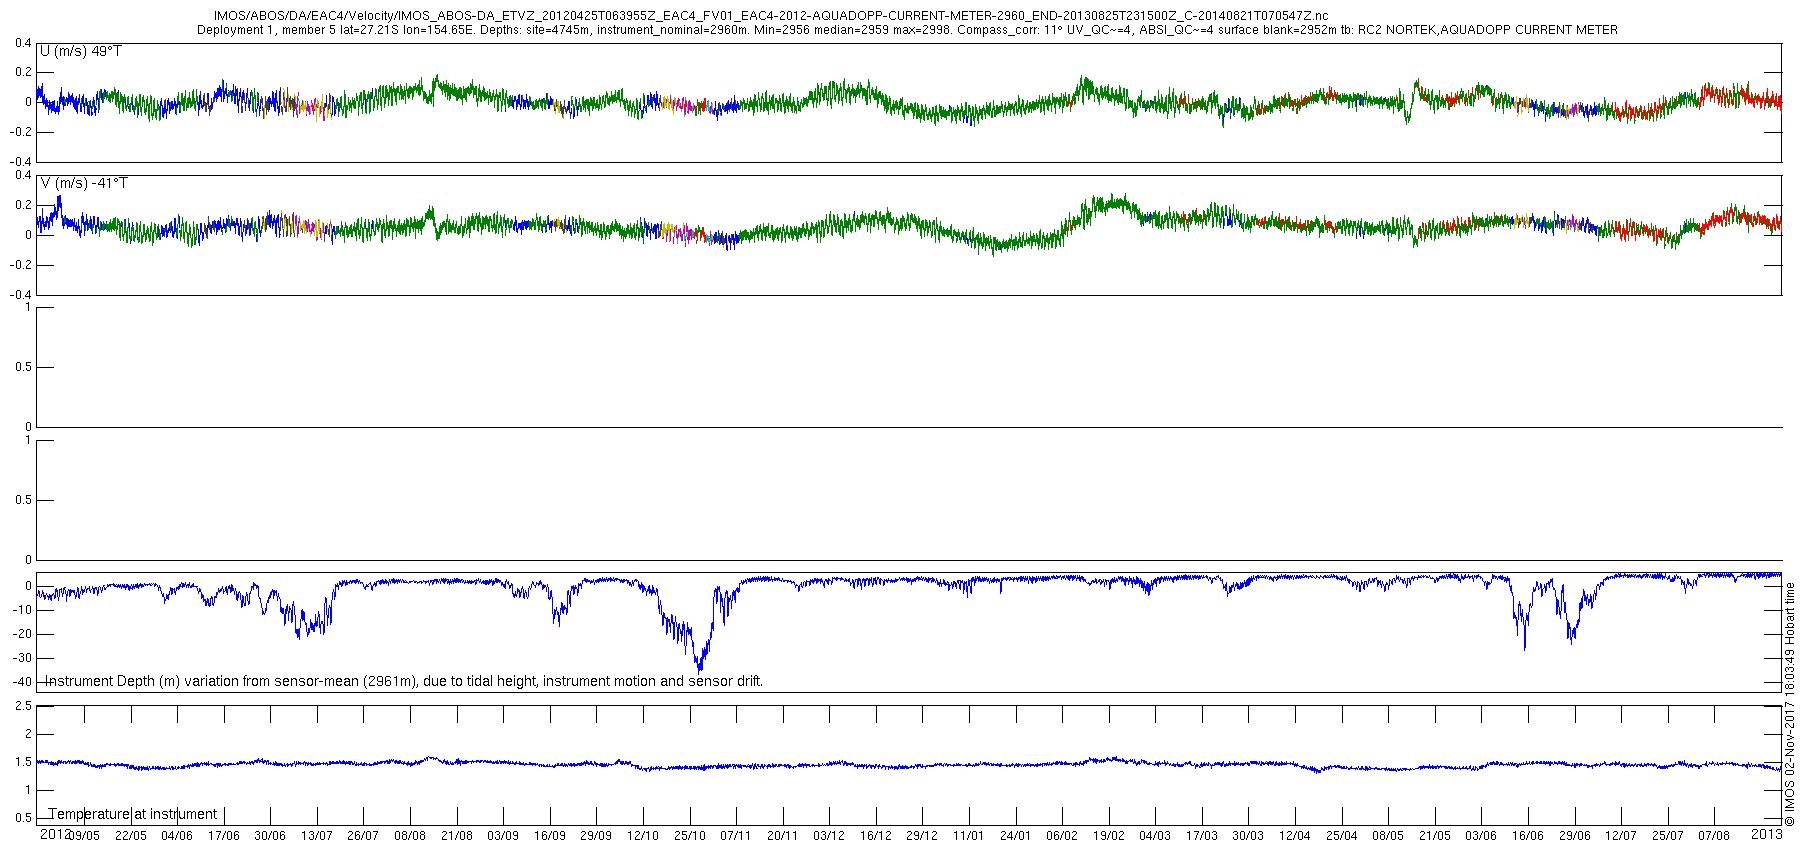The width and height of the screenshot is (1800, 850).
Task: Click the '2.5' tick on temperature axis
Action: click(x=24, y=706)
